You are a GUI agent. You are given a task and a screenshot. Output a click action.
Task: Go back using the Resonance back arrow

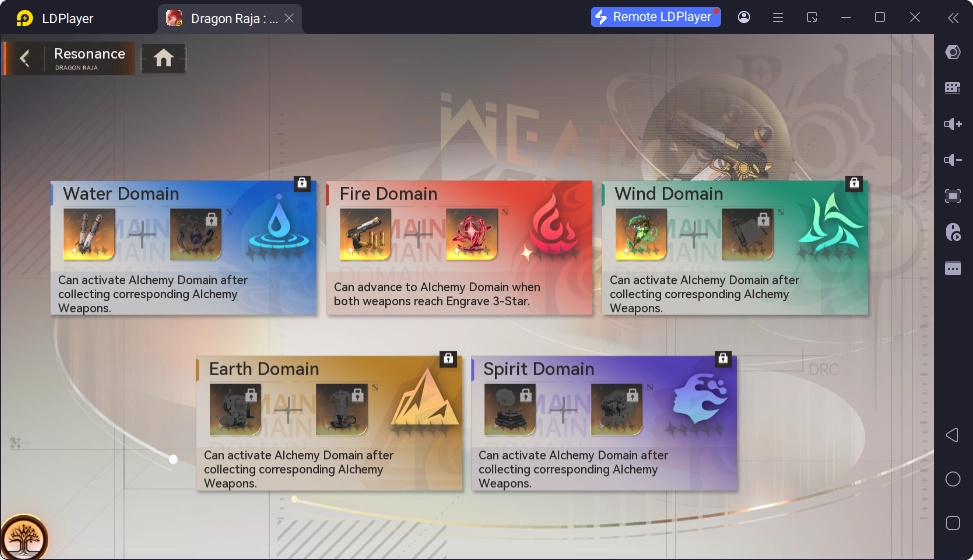(25, 59)
